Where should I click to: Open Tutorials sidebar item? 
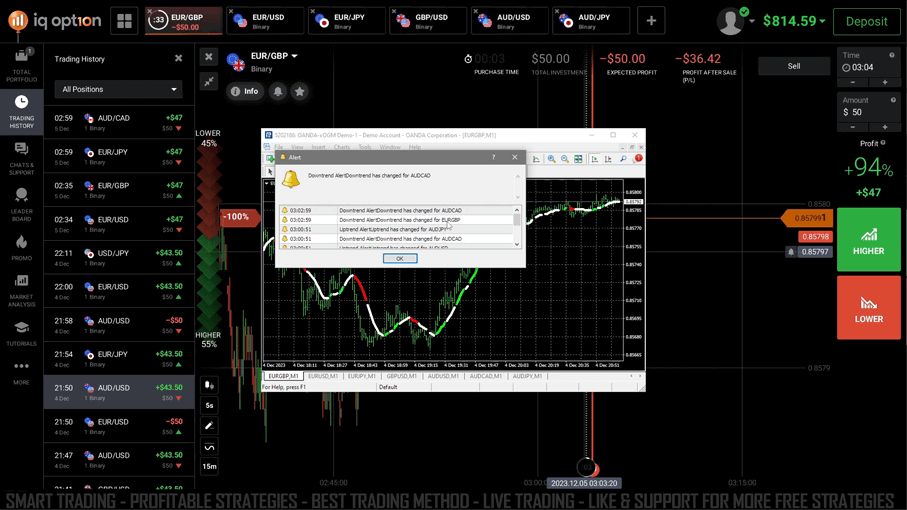(21, 334)
